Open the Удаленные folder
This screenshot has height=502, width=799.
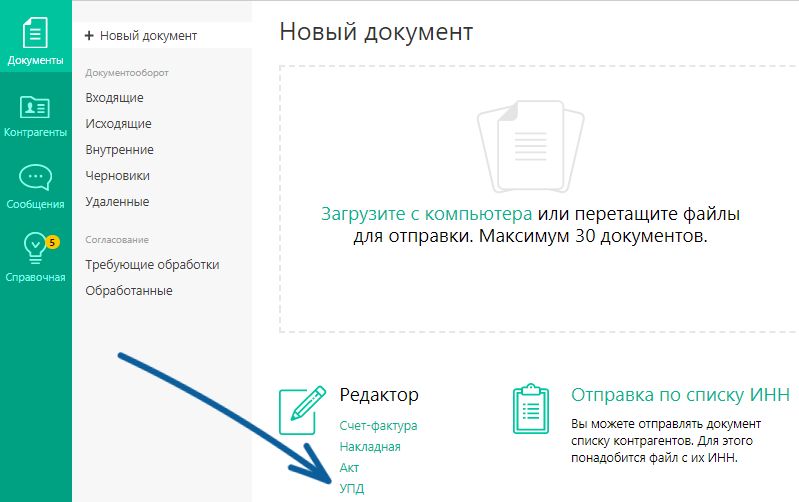point(117,201)
